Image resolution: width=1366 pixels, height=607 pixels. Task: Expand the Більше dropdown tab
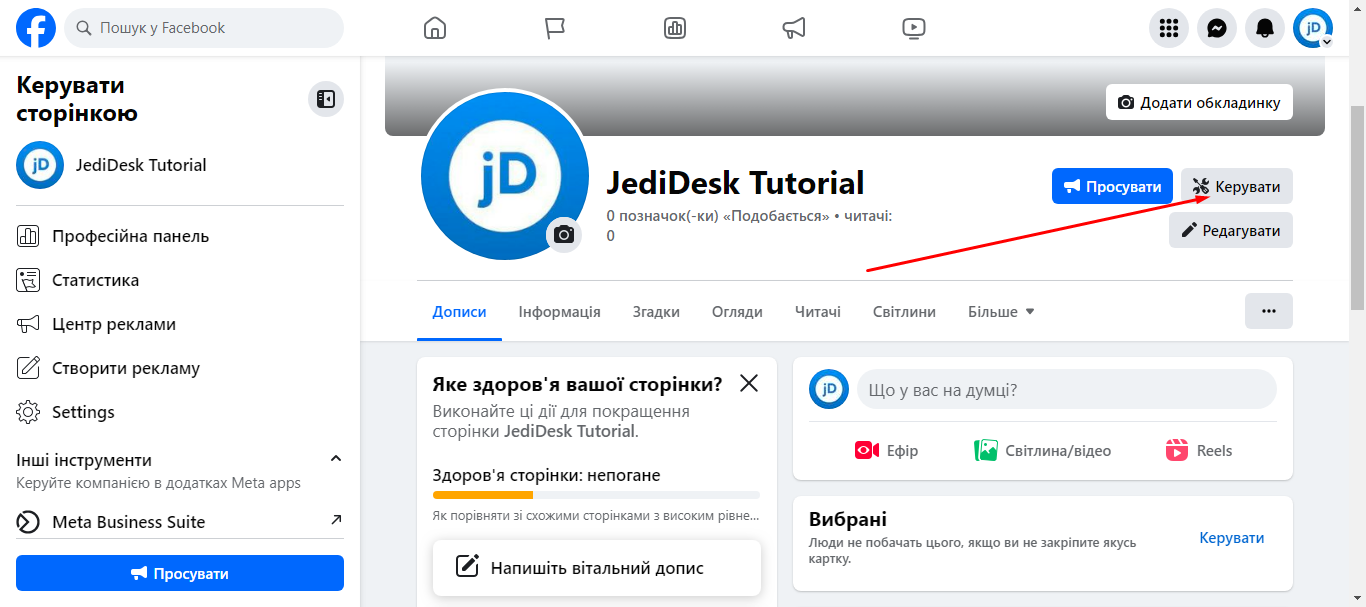1001,311
